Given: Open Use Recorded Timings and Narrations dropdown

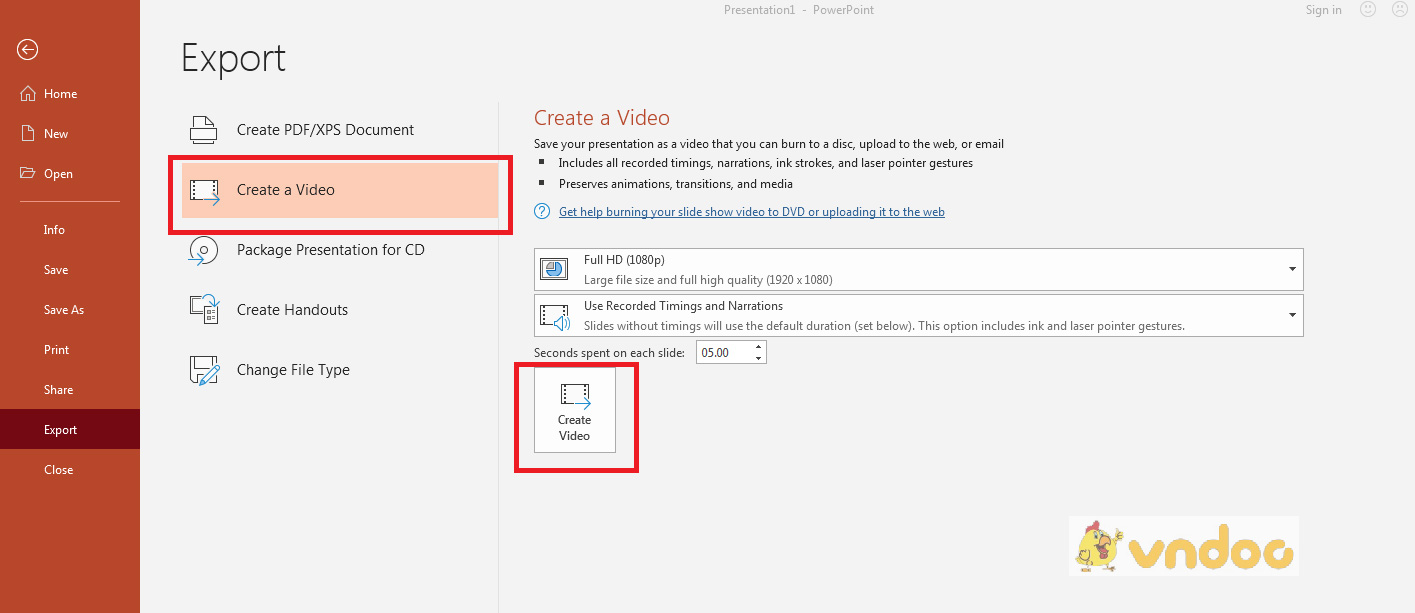Looking at the screenshot, I should [x=1292, y=315].
